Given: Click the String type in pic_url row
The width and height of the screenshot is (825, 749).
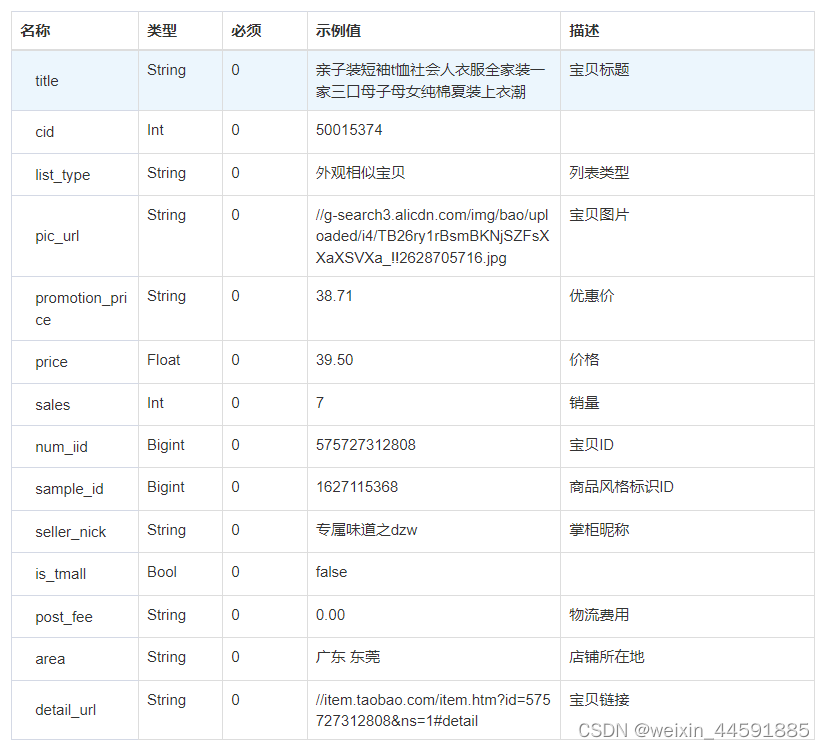Looking at the screenshot, I should coord(166,215).
